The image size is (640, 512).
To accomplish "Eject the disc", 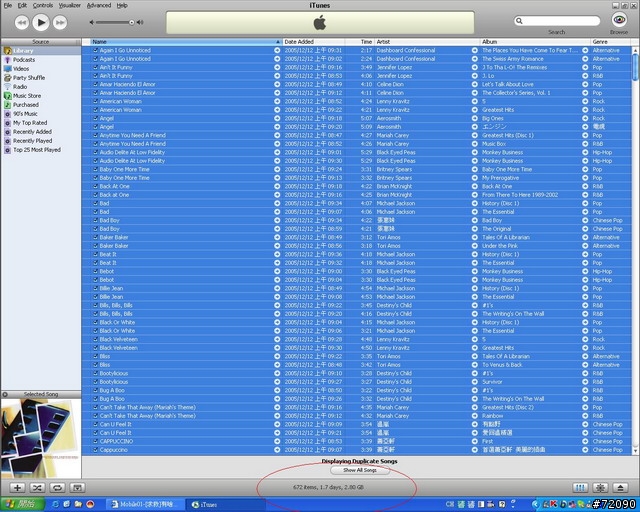I will [x=620, y=488].
